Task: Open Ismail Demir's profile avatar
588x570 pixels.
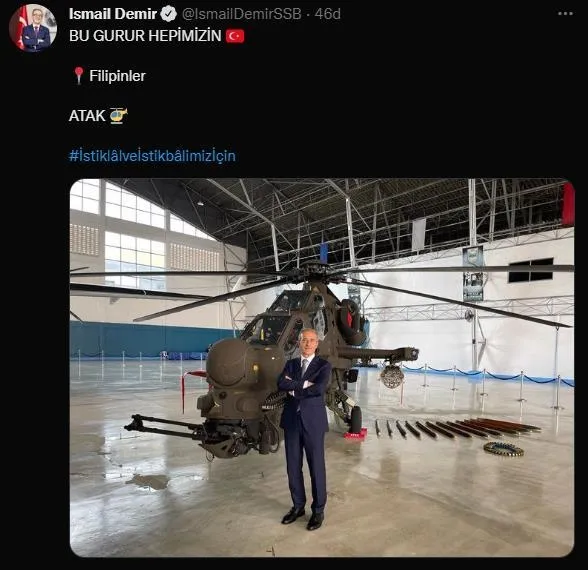Action: (33, 27)
